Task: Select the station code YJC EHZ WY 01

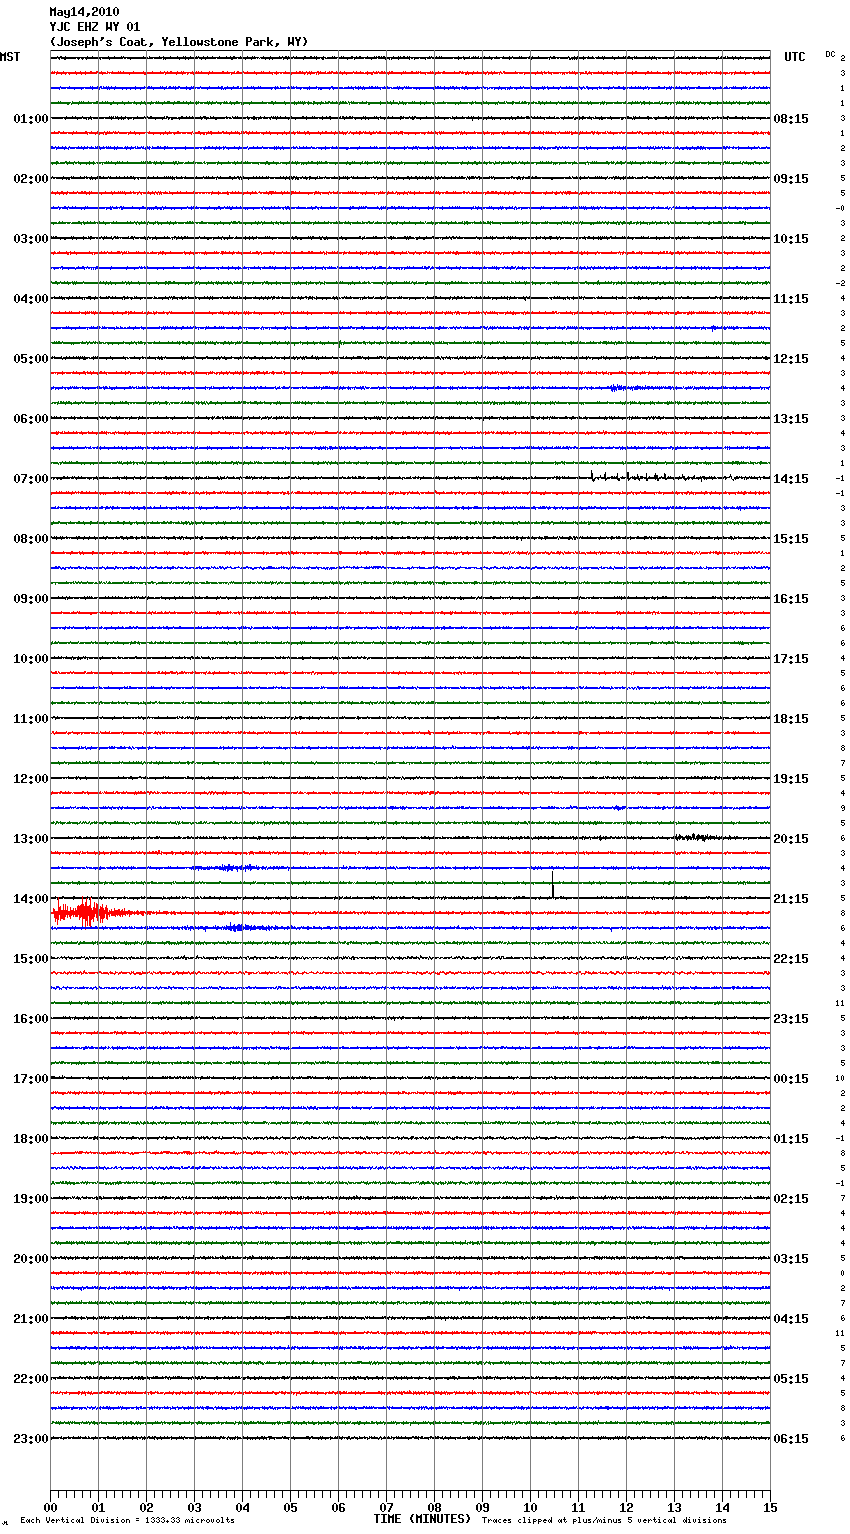Action: [x=95, y=27]
